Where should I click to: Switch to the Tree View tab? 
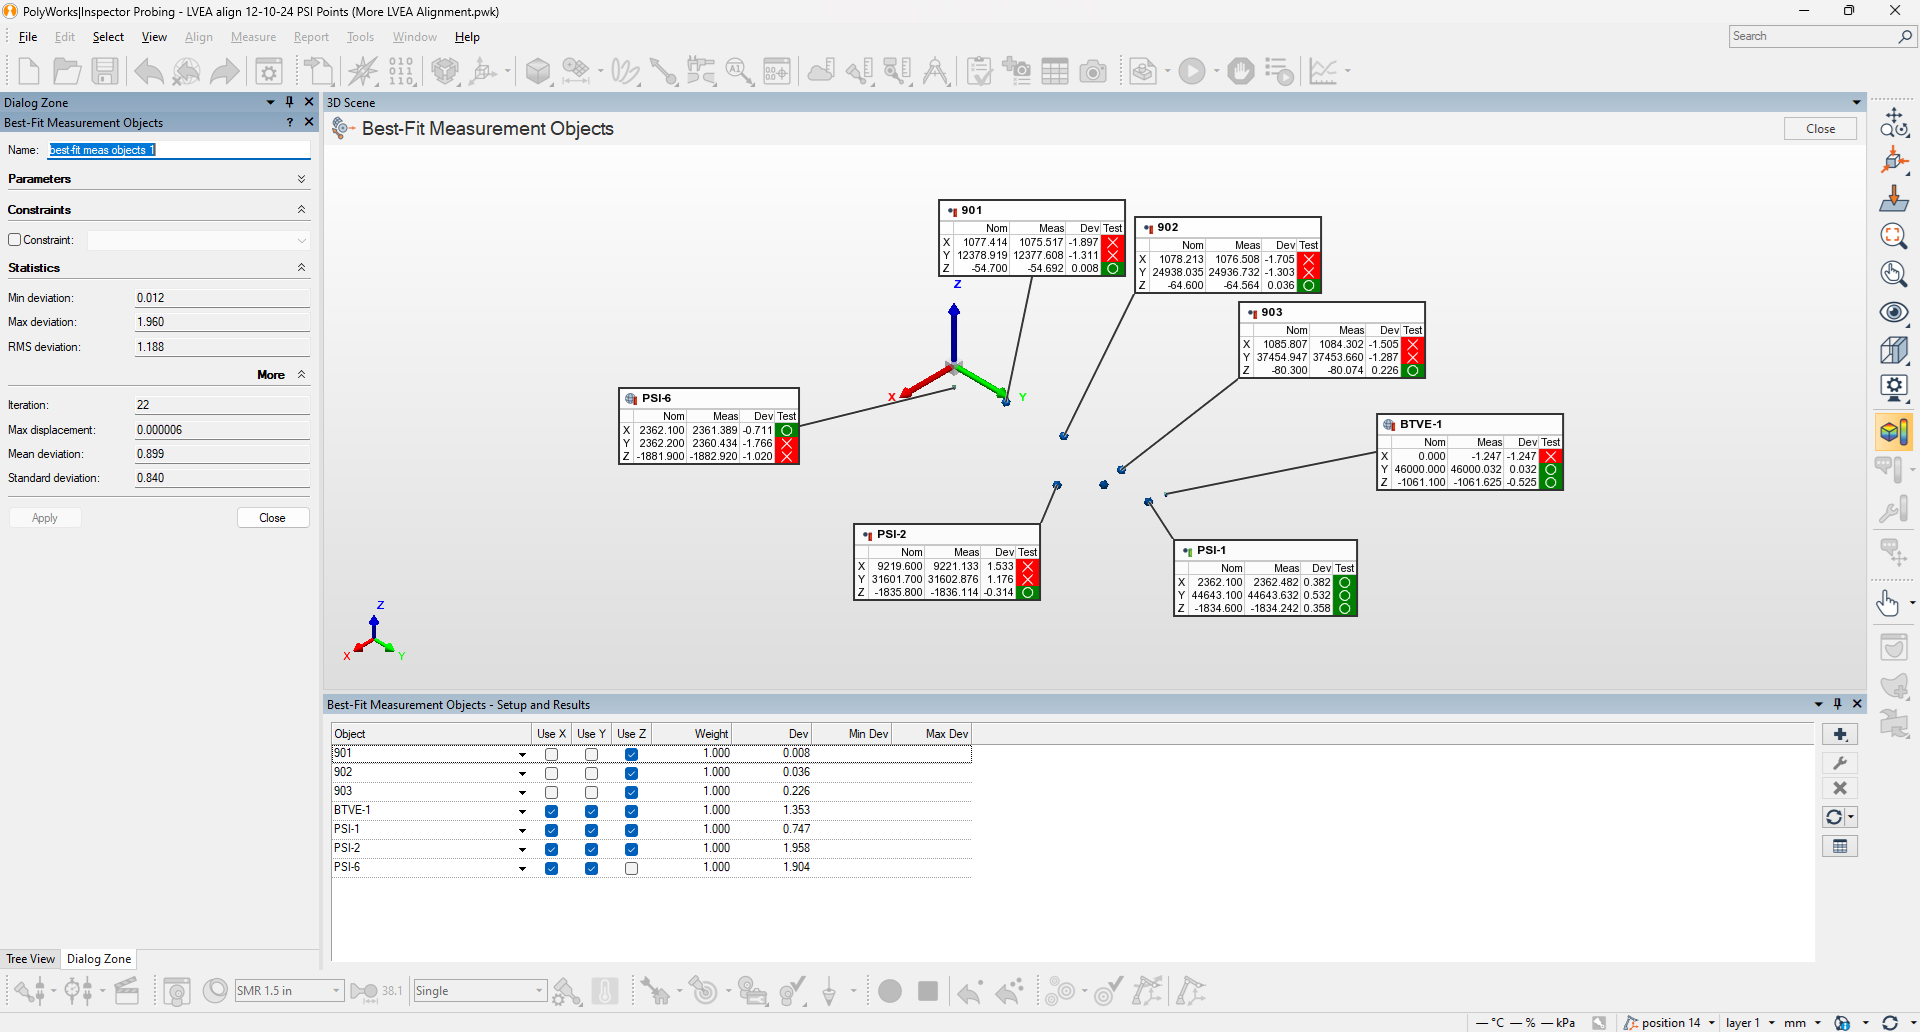30,959
